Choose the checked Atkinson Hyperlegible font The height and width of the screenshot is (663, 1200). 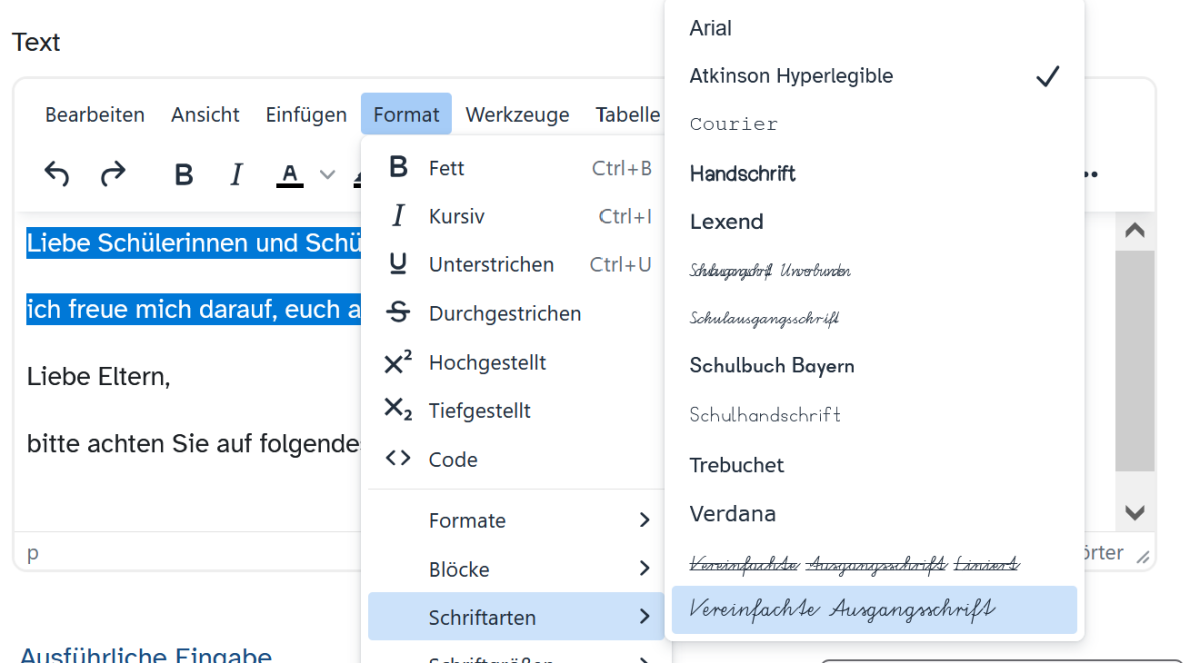pyautogui.click(x=790, y=76)
